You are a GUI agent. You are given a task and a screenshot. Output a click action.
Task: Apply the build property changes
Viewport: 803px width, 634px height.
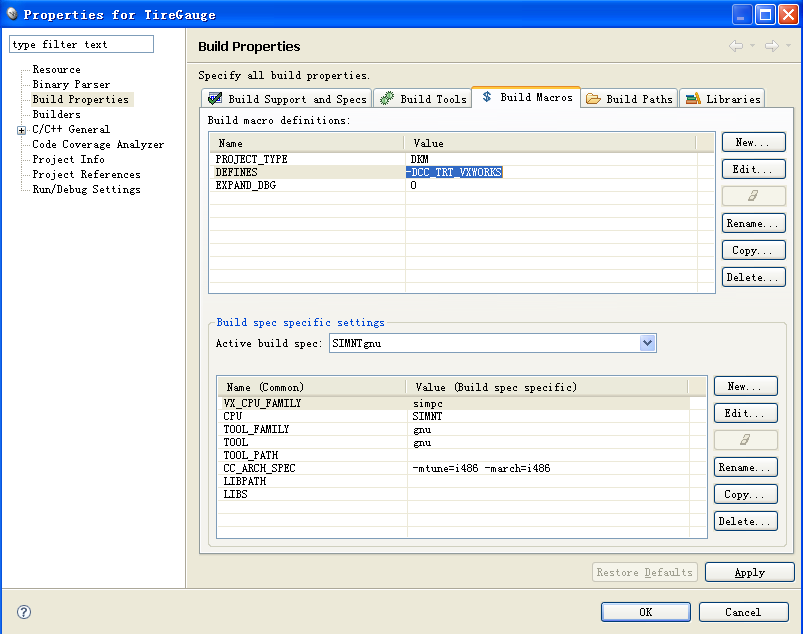point(750,572)
